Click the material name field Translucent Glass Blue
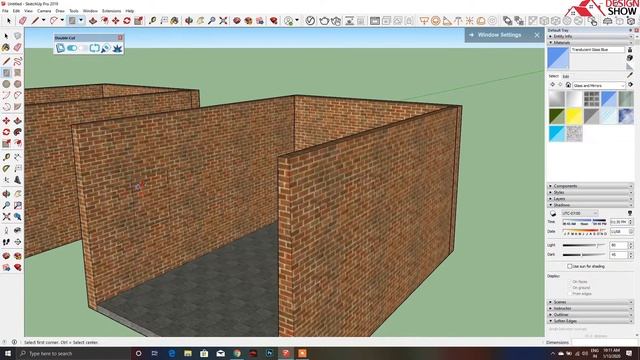The image size is (640, 360). [x=598, y=49]
